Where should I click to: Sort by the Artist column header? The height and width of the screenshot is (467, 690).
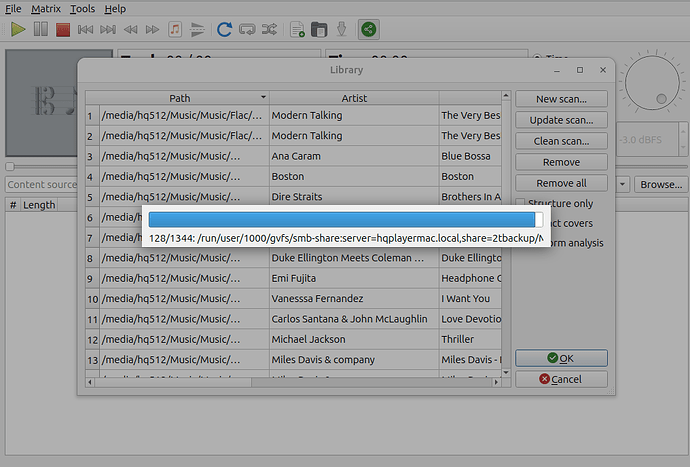[354, 98]
